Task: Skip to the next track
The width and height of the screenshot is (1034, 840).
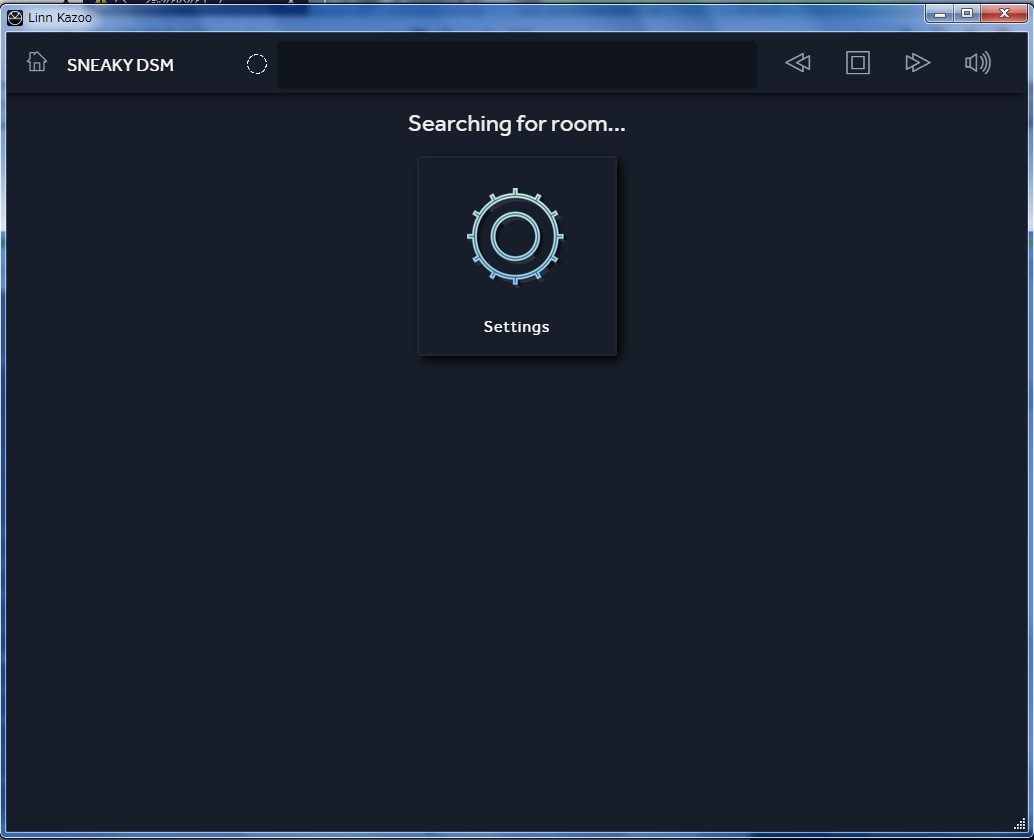Action: tap(917, 63)
